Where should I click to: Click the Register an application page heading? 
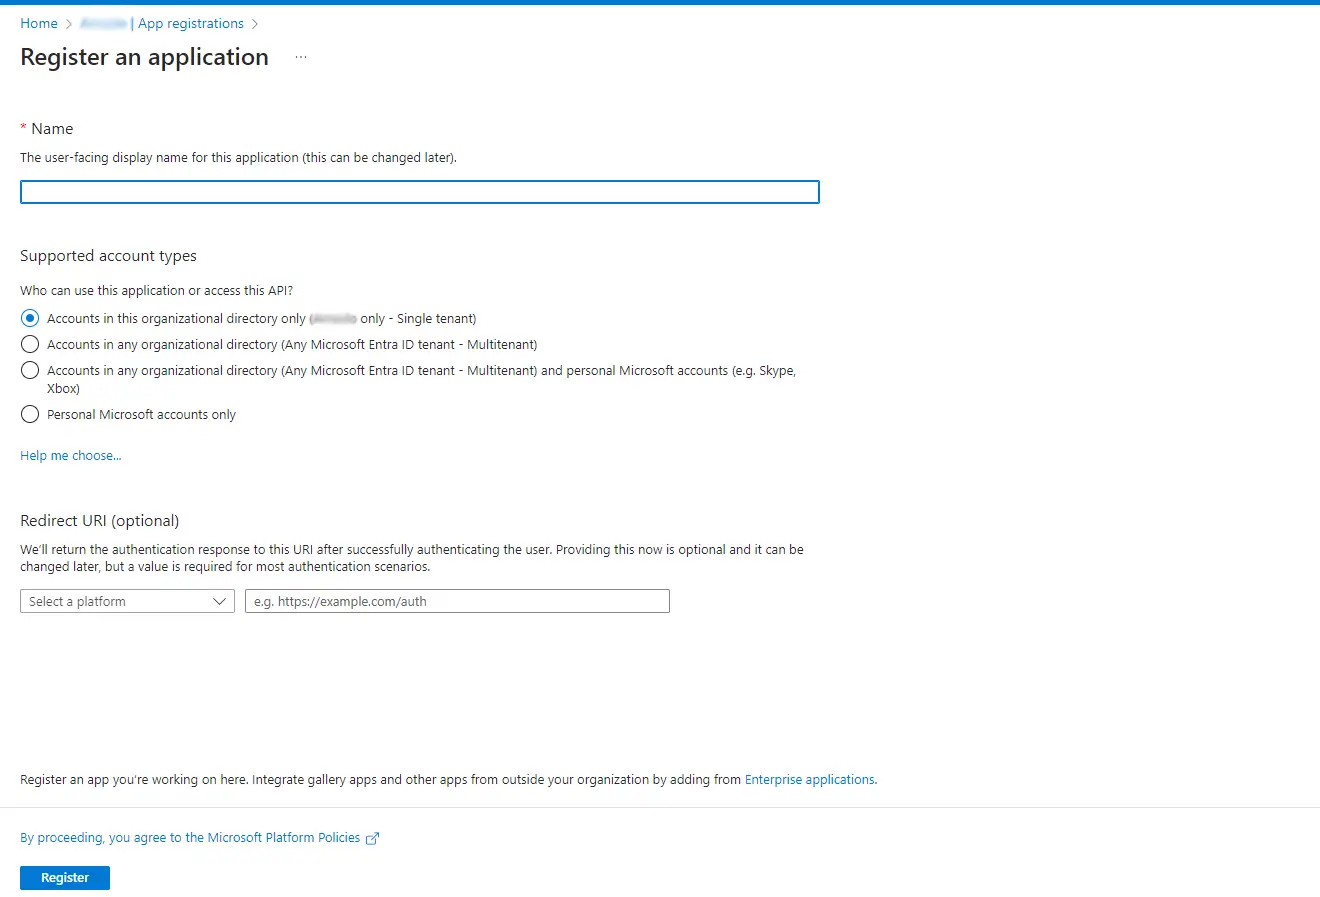tap(144, 57)
